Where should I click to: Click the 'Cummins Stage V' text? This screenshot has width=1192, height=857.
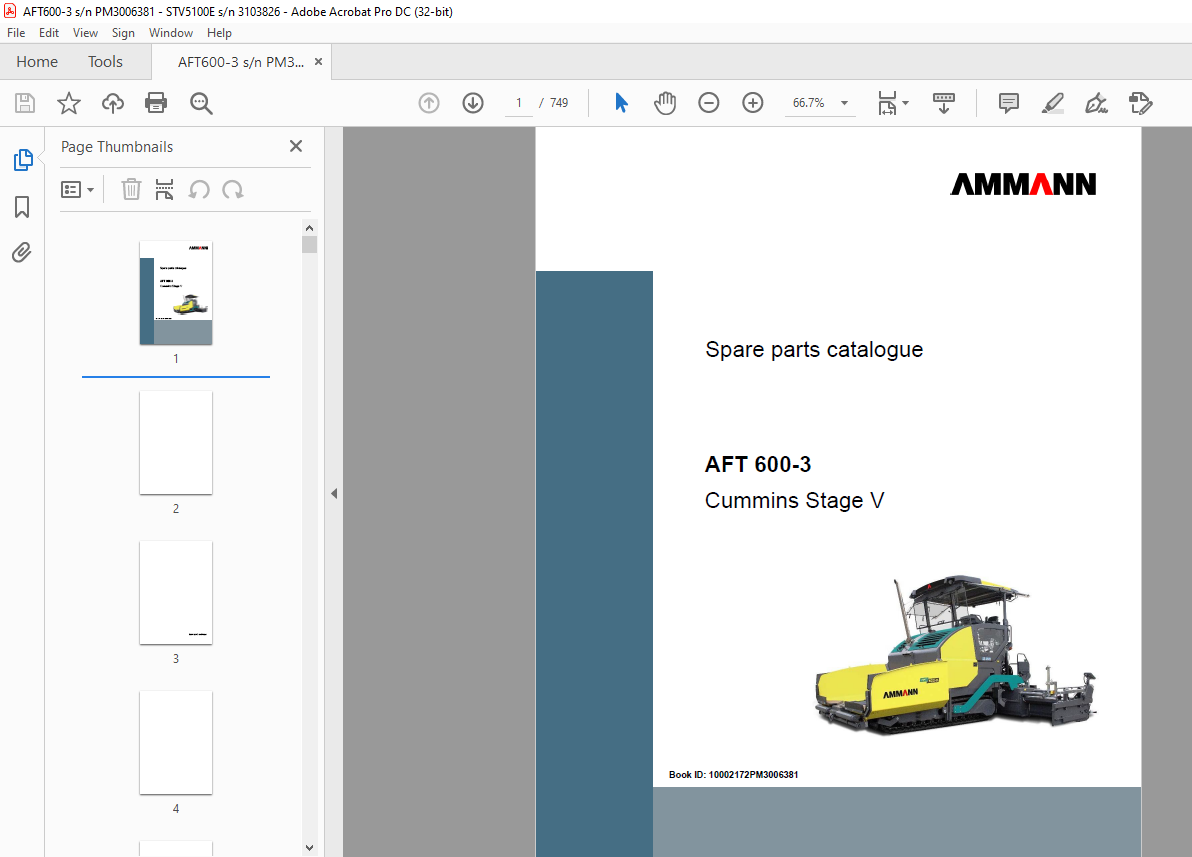(794, 500)
